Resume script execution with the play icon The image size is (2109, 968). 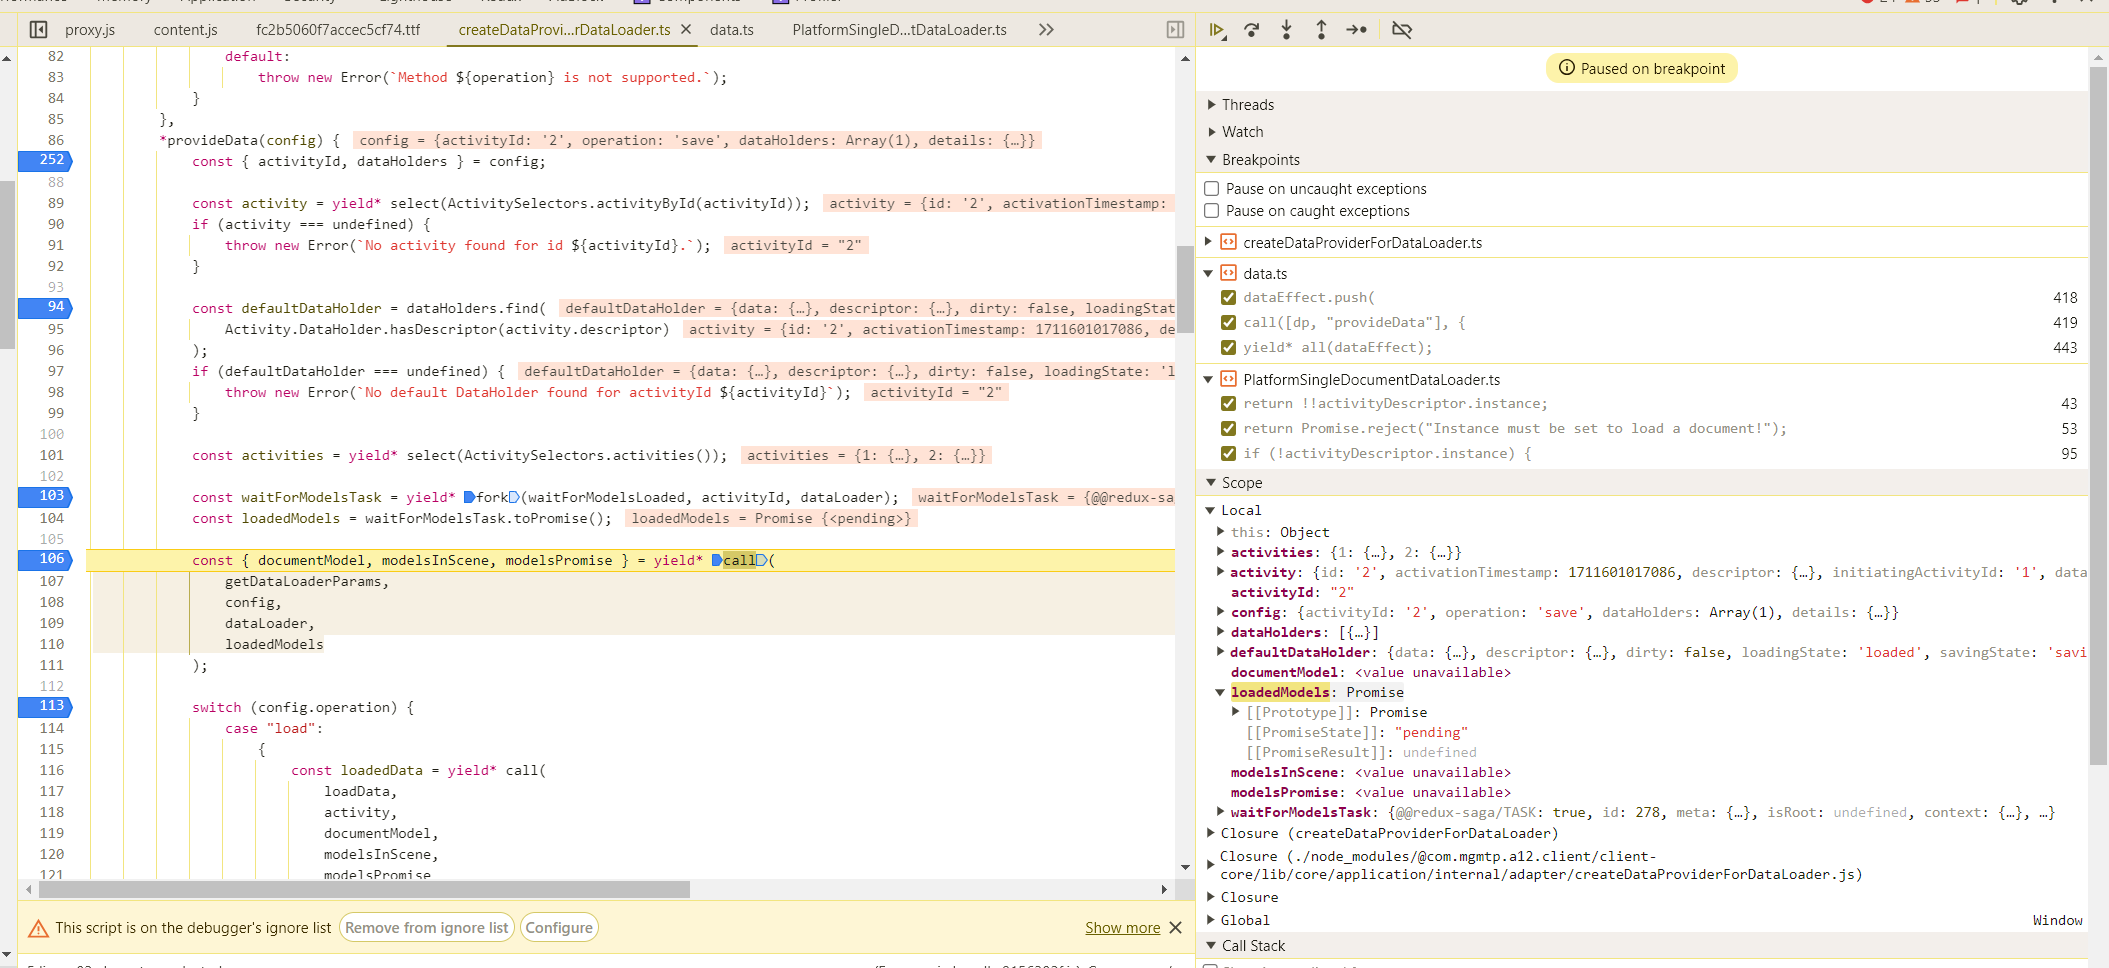point(1217,30)
